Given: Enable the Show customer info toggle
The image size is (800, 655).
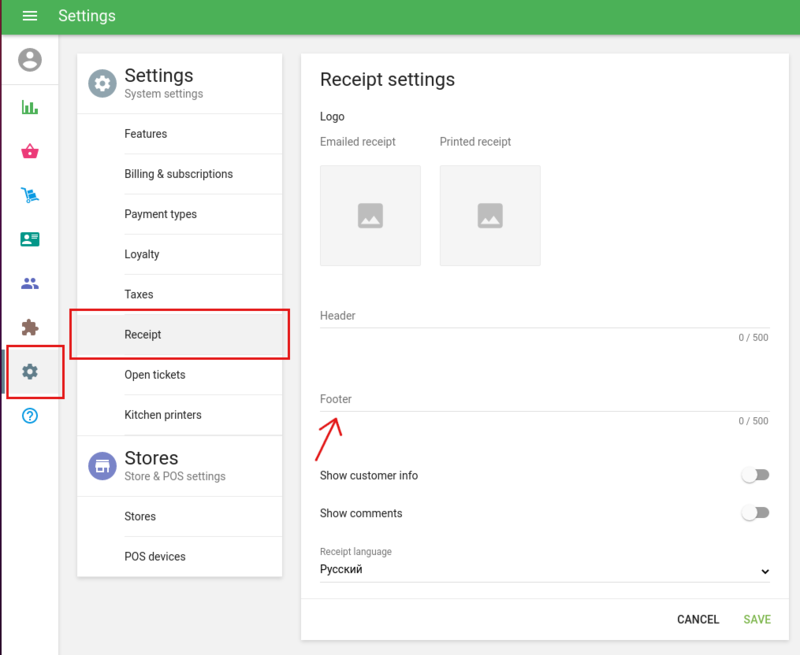Looking at the screenshot, I should click(755, 475).
